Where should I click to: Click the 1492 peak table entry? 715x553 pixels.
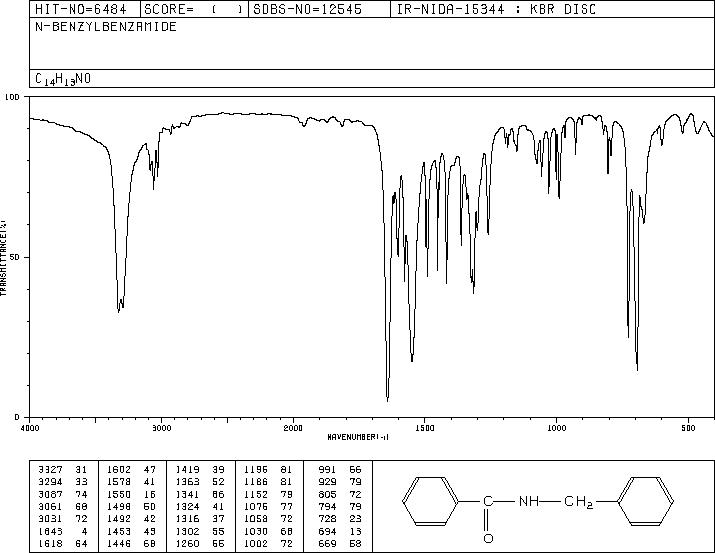pyautogui.click(x=131, y=519)
